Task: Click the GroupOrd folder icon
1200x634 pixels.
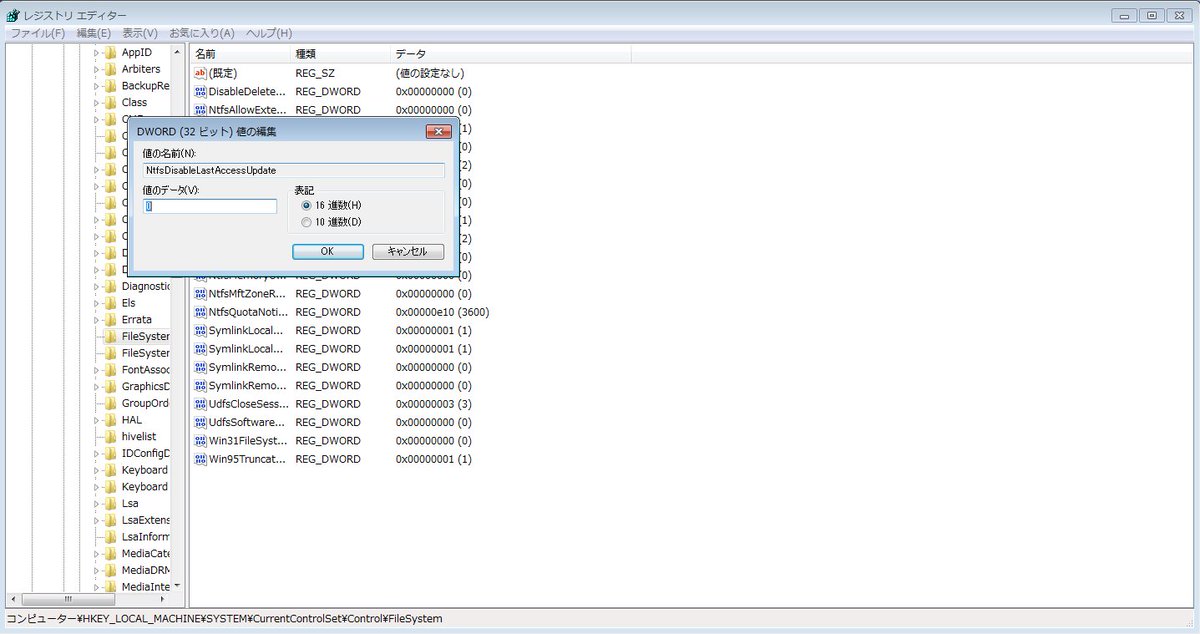Action: tap(111, 403)
